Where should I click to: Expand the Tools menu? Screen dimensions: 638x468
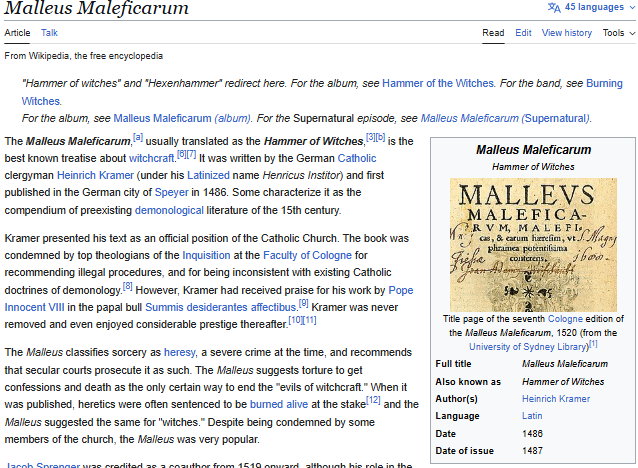point(618,33)
